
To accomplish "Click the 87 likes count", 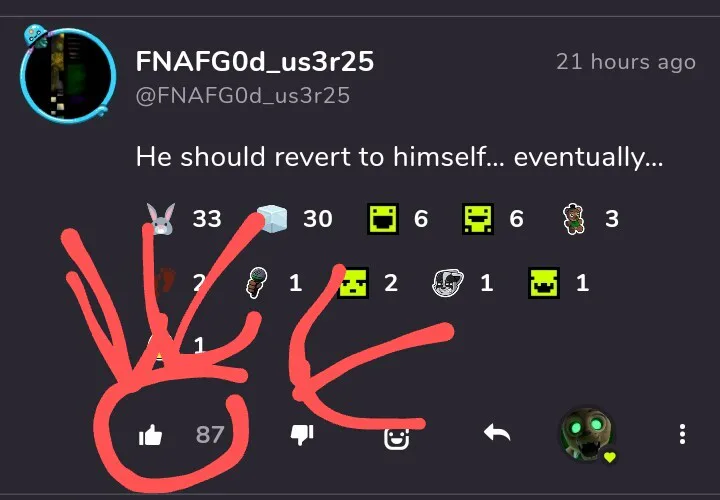I will [x=210, y=434].
